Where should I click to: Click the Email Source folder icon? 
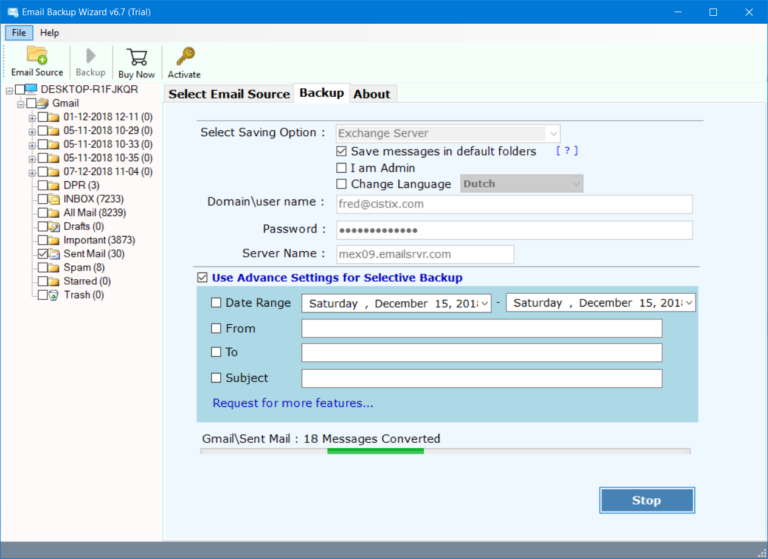pyautogui.click(x=37, y=56)
